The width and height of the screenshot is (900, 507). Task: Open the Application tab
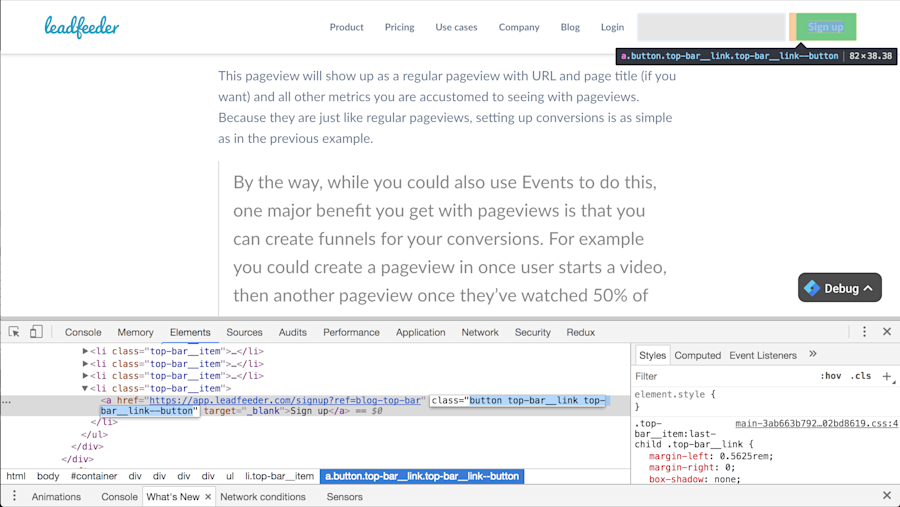pyautogui.click(x=421, y=332)
